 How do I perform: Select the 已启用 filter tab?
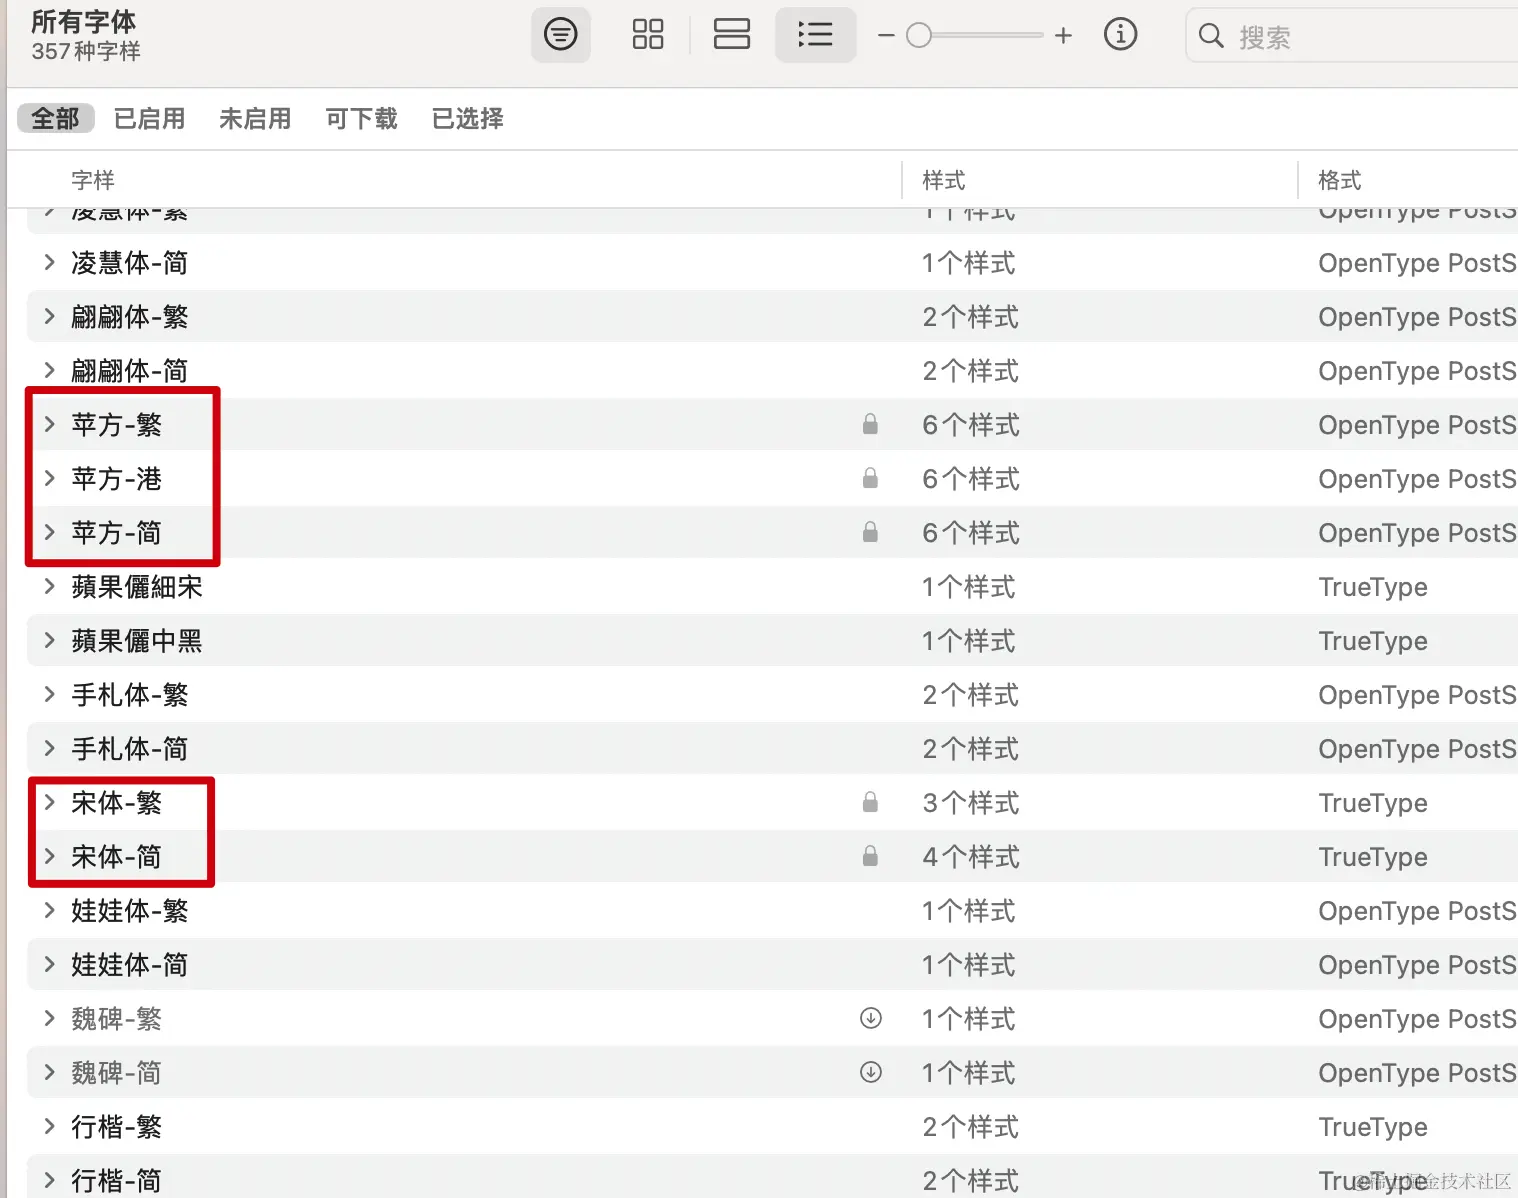tap(150, 118)
